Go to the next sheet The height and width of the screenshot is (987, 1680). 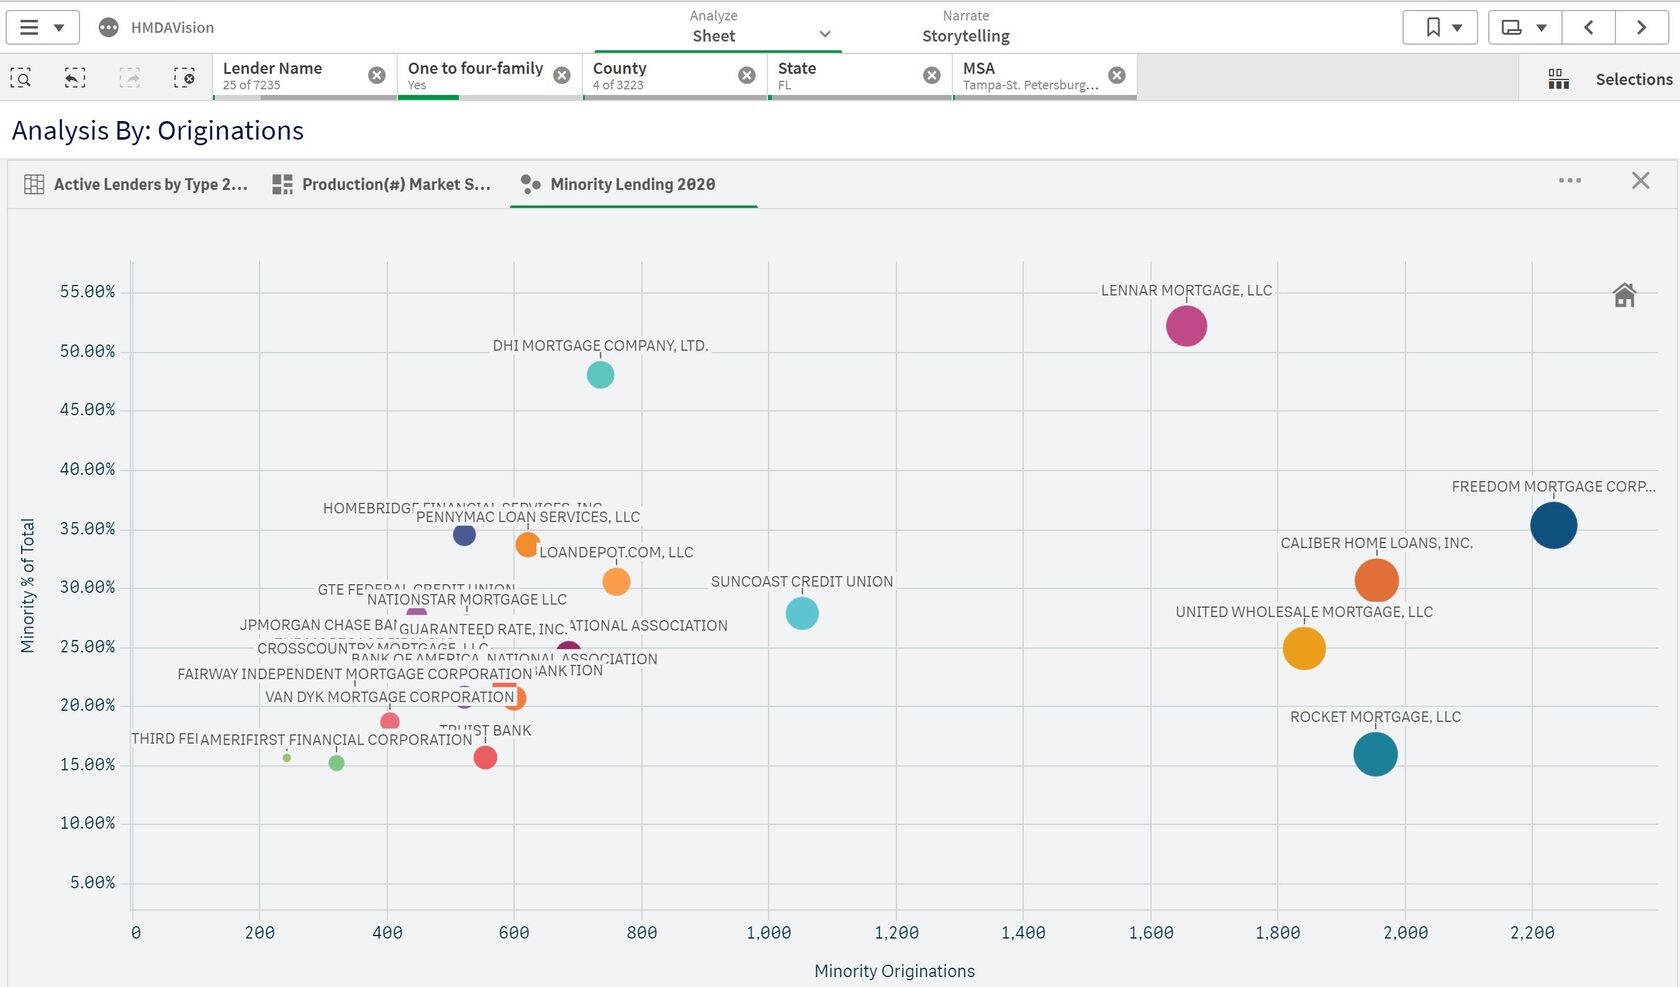tap(1641, 27)
